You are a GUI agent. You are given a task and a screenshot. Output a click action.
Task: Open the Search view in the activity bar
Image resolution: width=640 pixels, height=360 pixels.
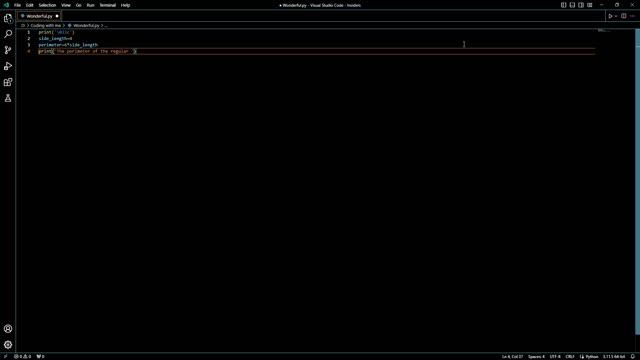coord(8,34)
